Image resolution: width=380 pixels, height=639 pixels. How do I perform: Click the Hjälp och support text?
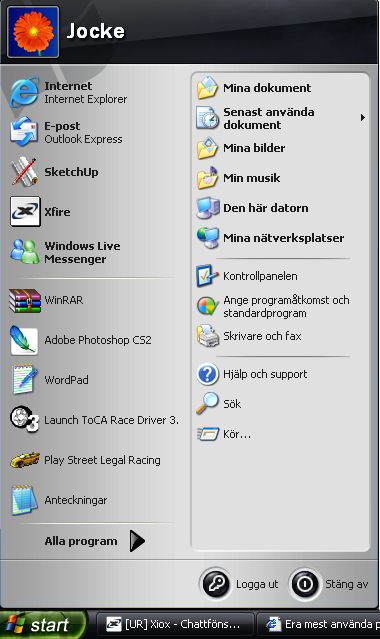point(265,374)
